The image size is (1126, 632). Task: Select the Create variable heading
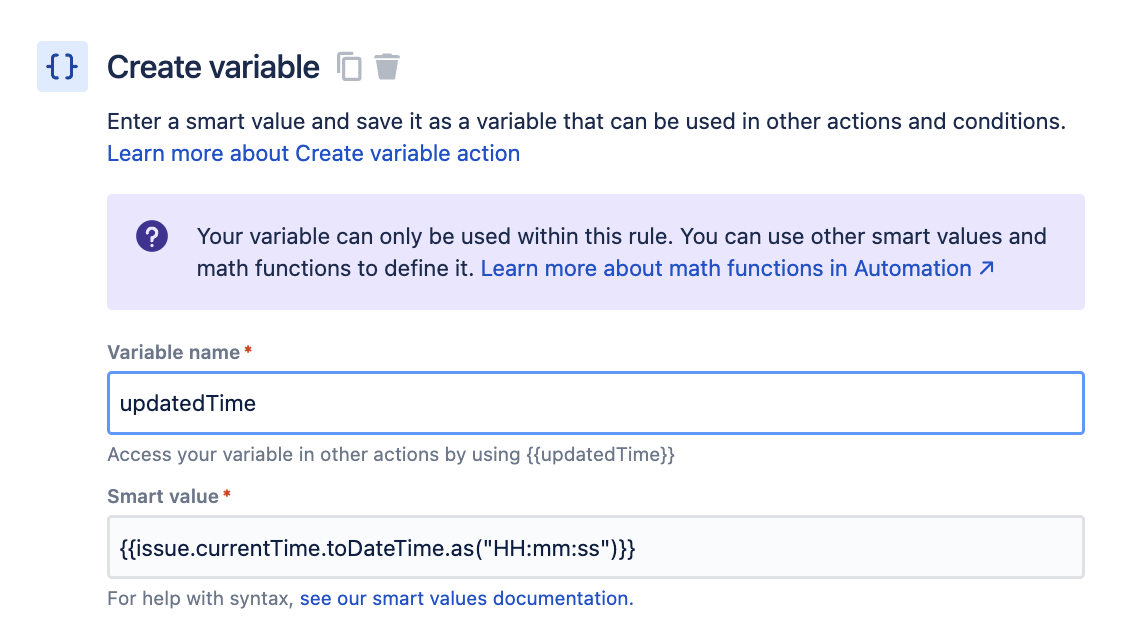pos(213,68)
